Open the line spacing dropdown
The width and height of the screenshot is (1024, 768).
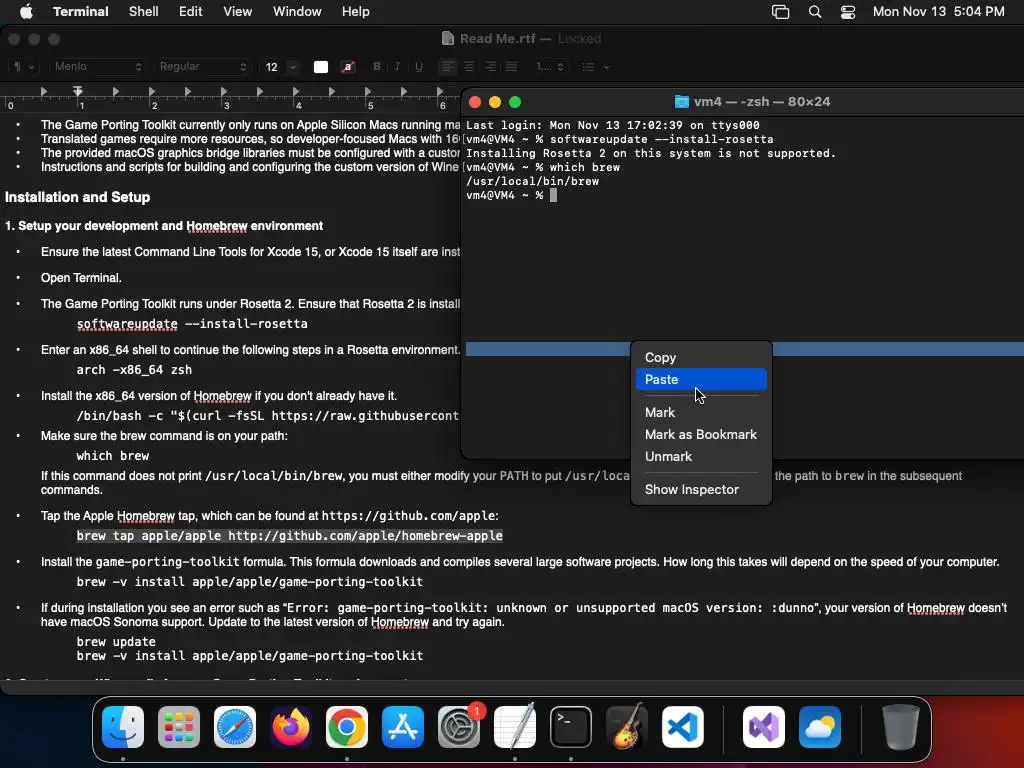pyautogui.click(x=549, y=67)
